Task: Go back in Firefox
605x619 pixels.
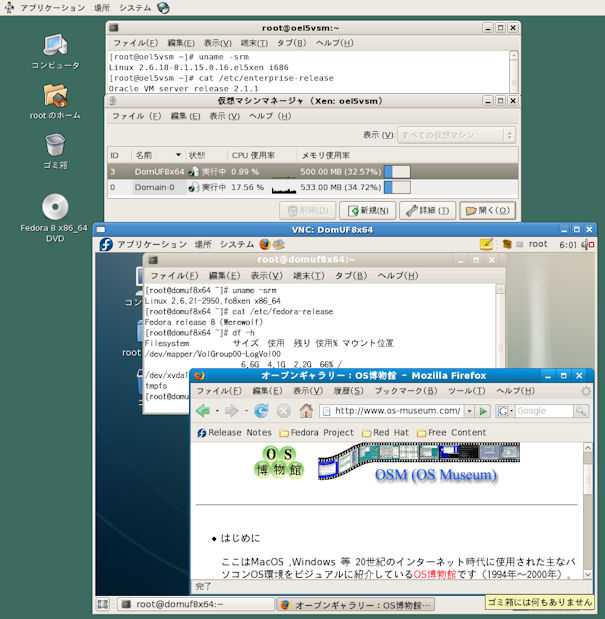Action: point(203,411)
